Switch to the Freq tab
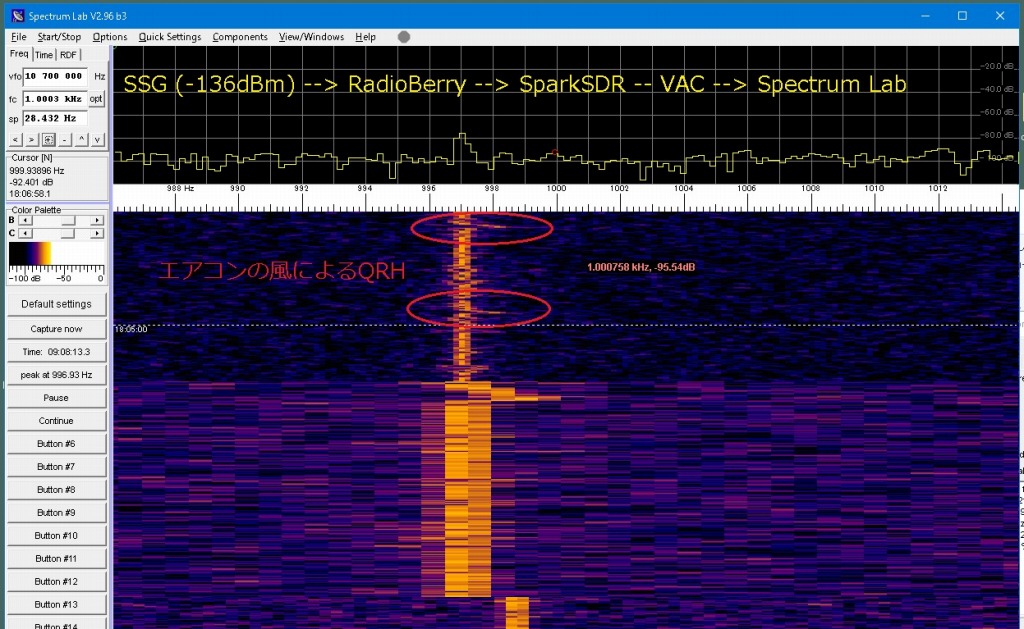This screenshot has height=629, width=1024. 19,54
